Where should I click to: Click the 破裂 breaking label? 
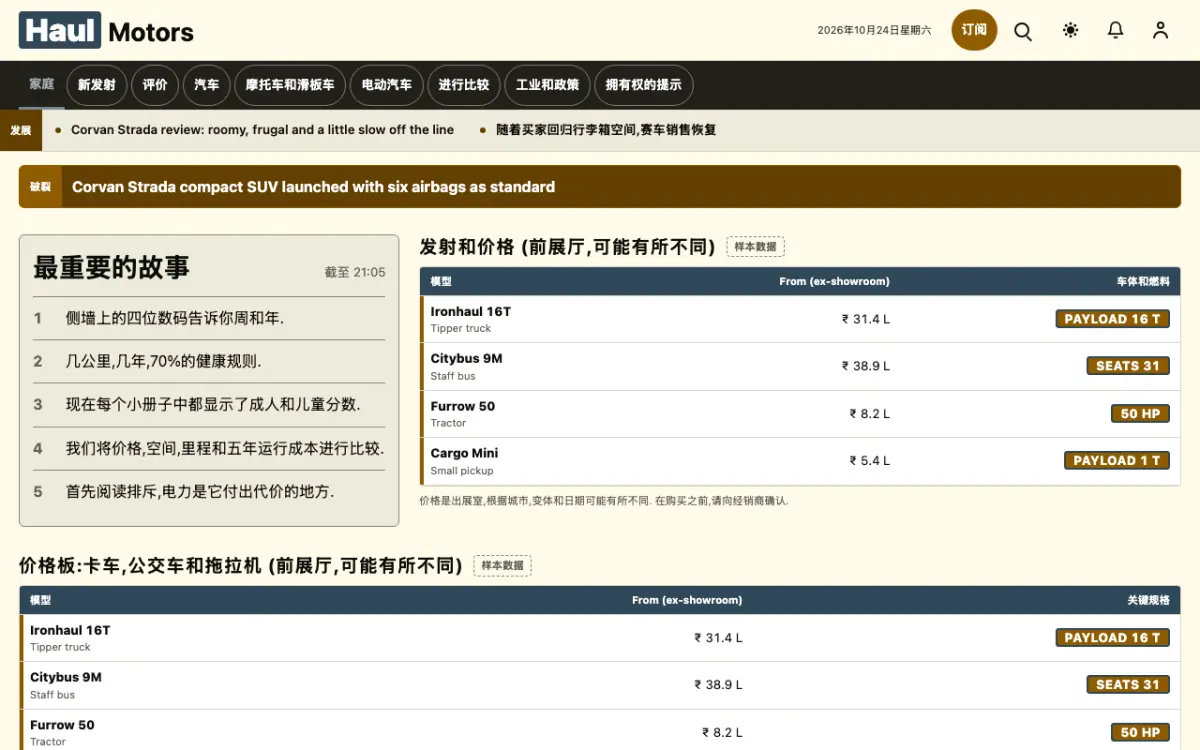(x=40, y=187)
